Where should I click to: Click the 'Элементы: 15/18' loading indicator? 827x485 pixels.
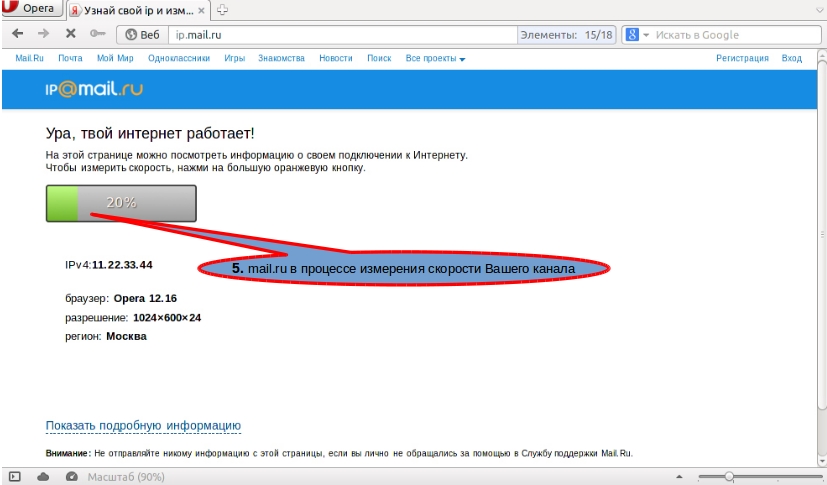point(566,35)
